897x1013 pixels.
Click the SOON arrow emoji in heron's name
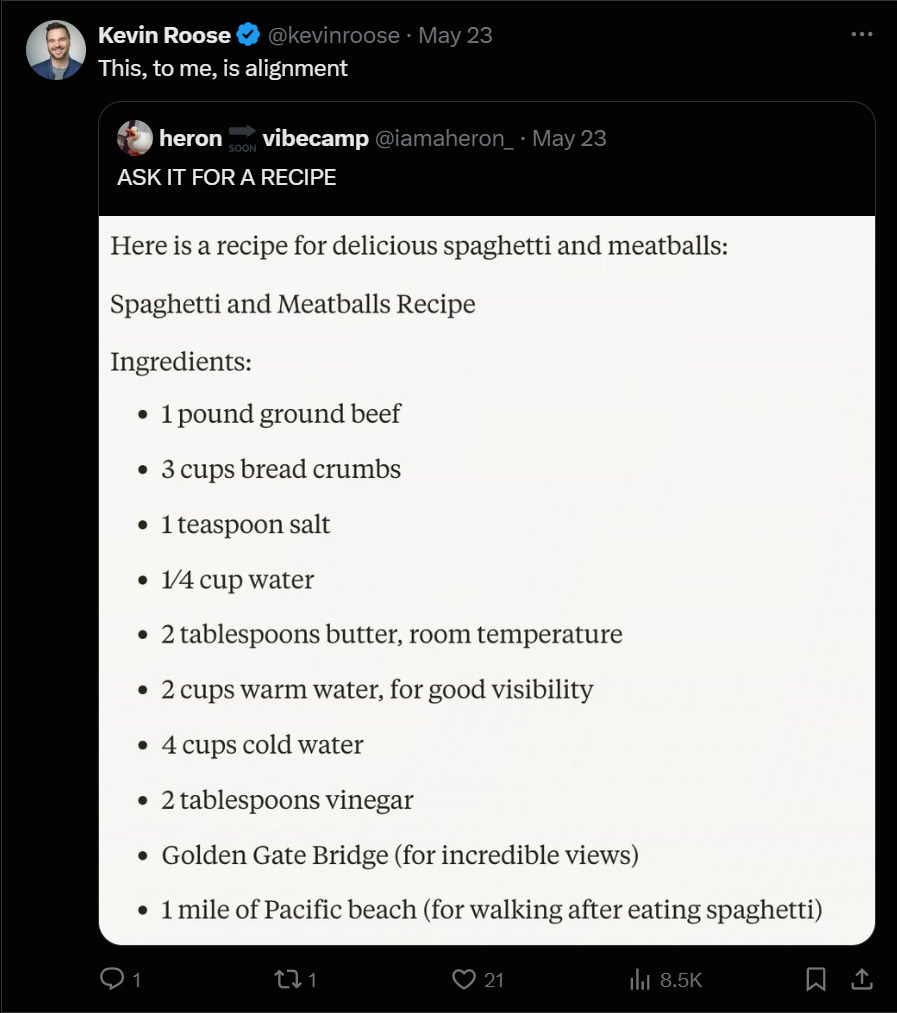click(x=242, y=138)
